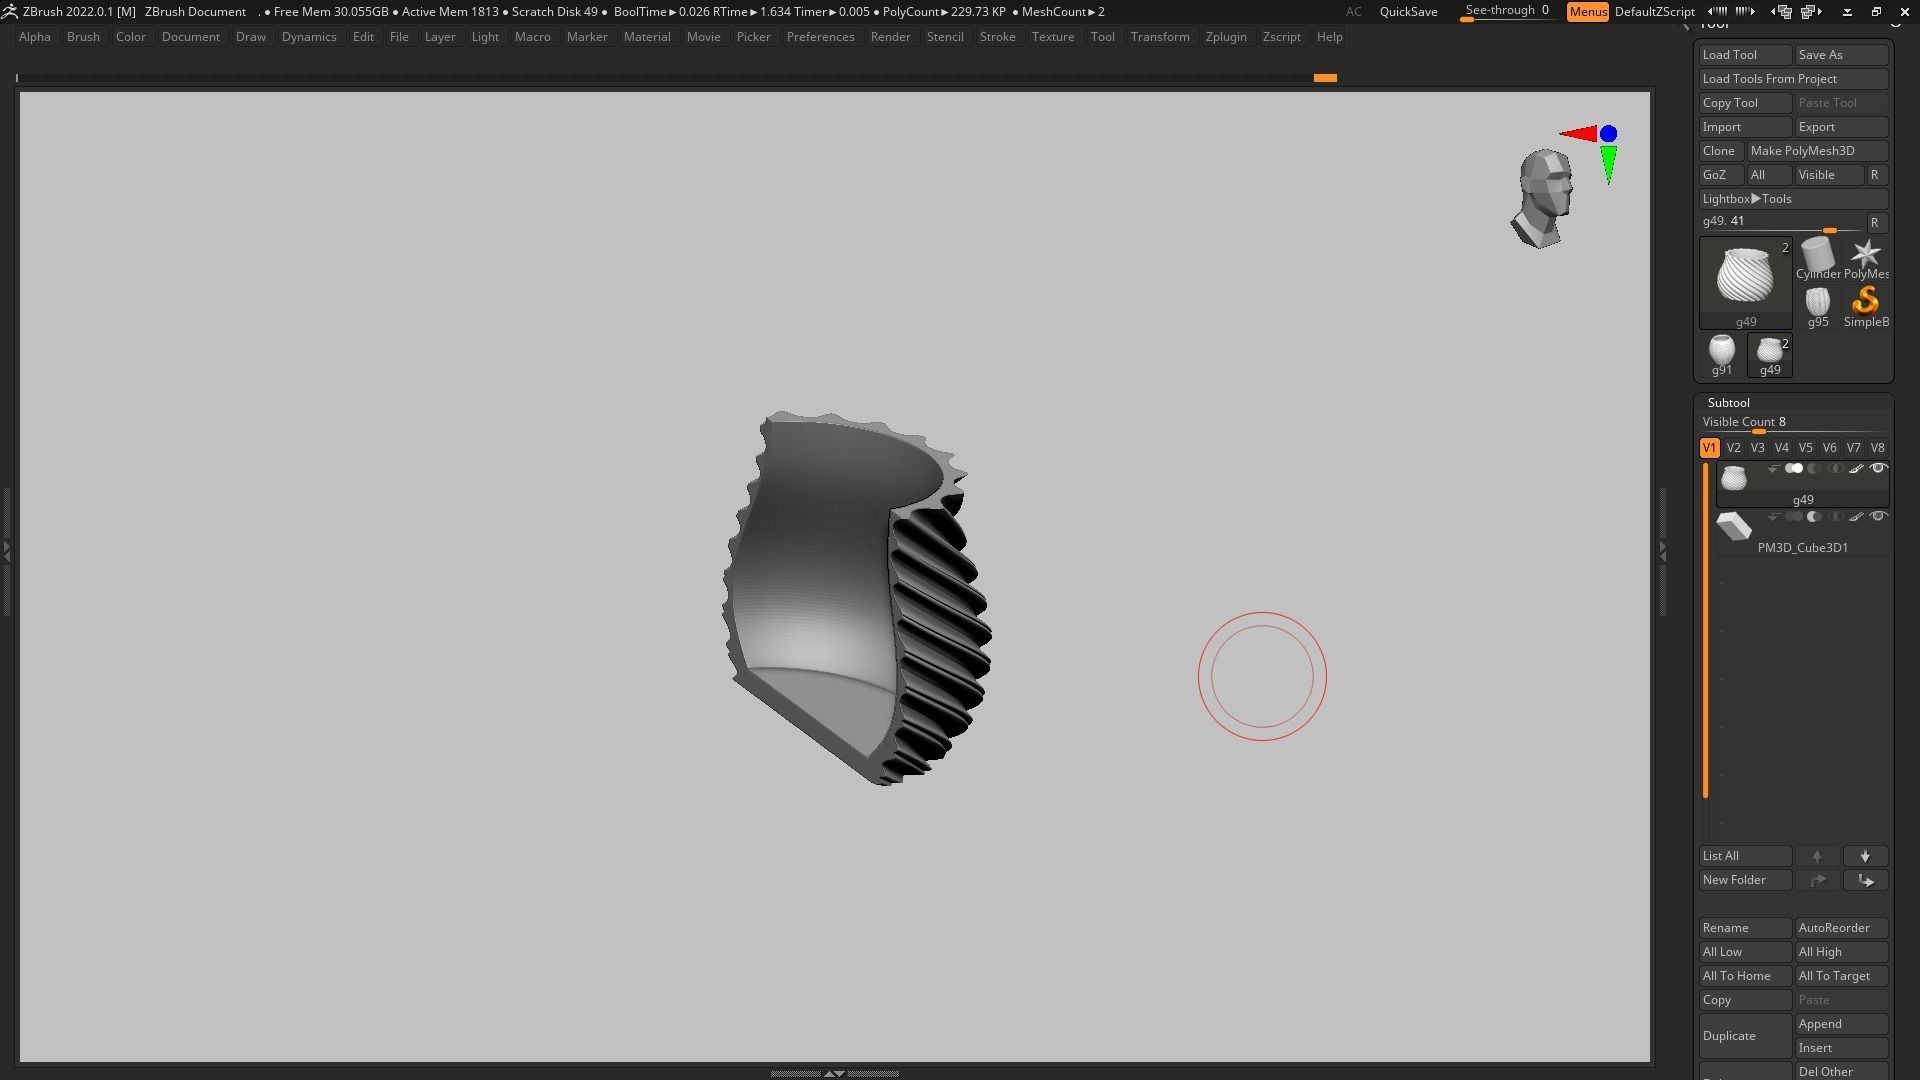Select the Cylinder tool thumbnail
Screen dimensions: 1920x1080
[x=1818, y=256]
